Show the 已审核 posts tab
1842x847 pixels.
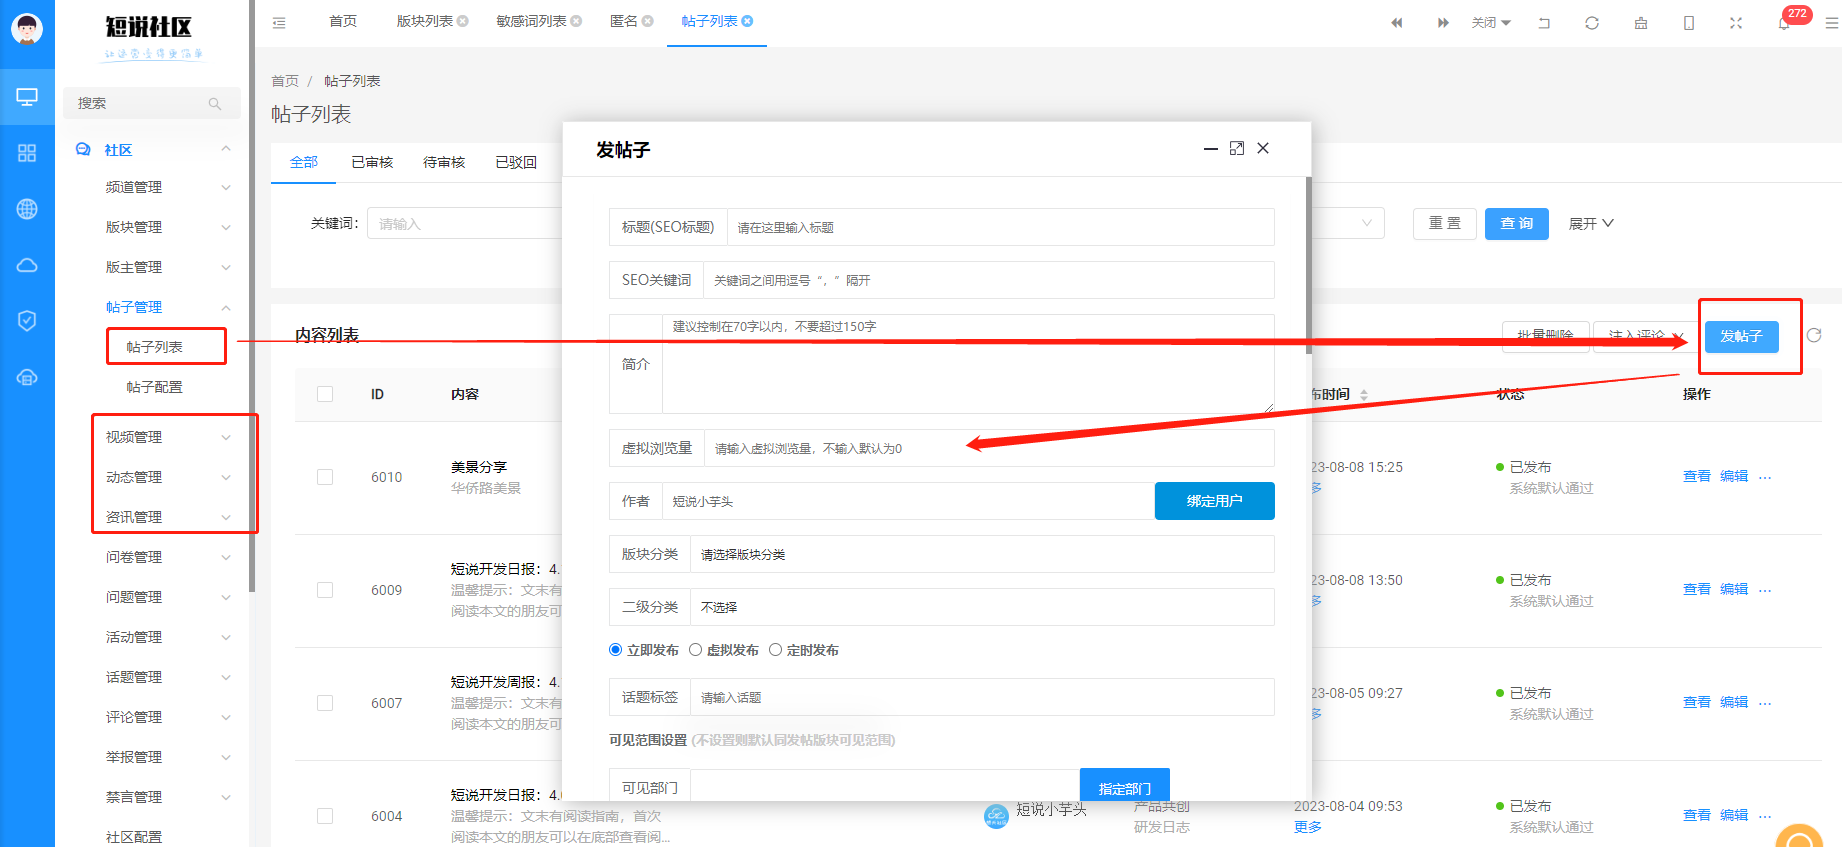(372, 162)
